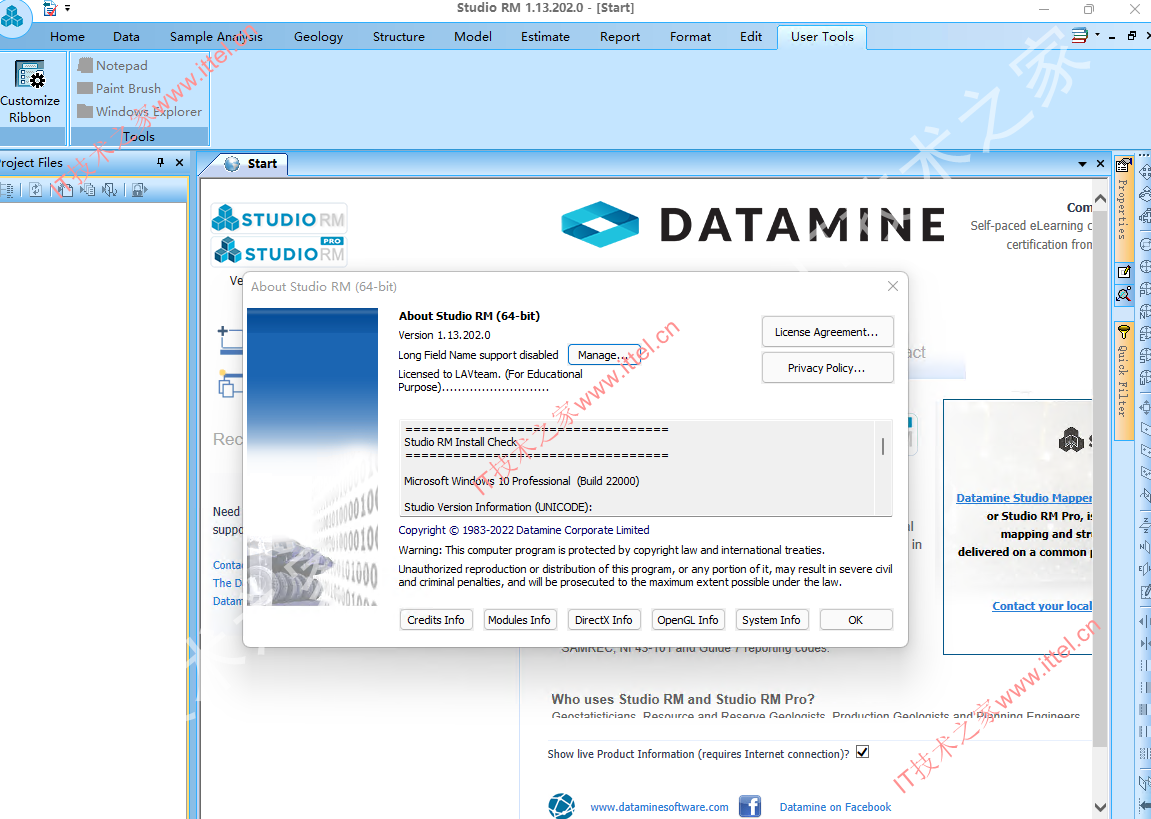
Task: Open the quick access toolbar dropdown arrow
Action: coord(68,9)
